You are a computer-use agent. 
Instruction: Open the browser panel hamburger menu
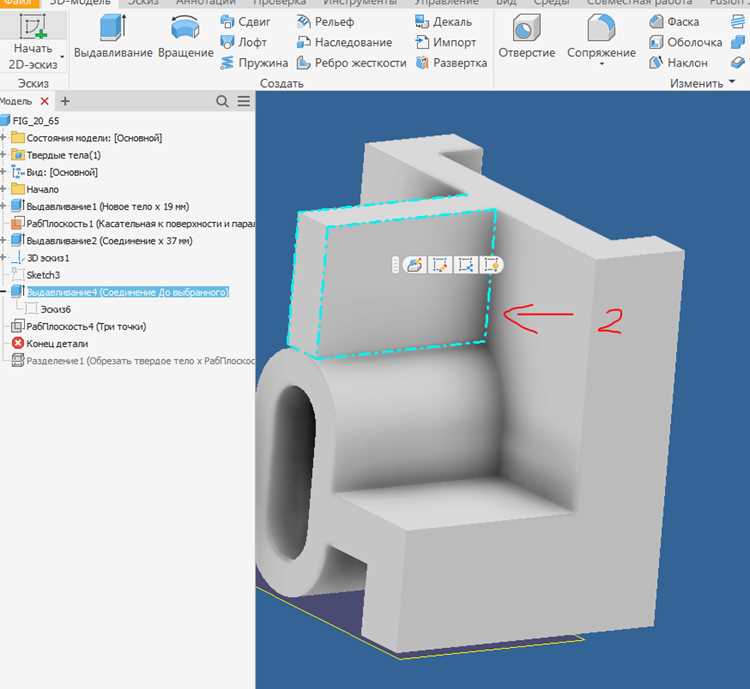click(244, 101)
